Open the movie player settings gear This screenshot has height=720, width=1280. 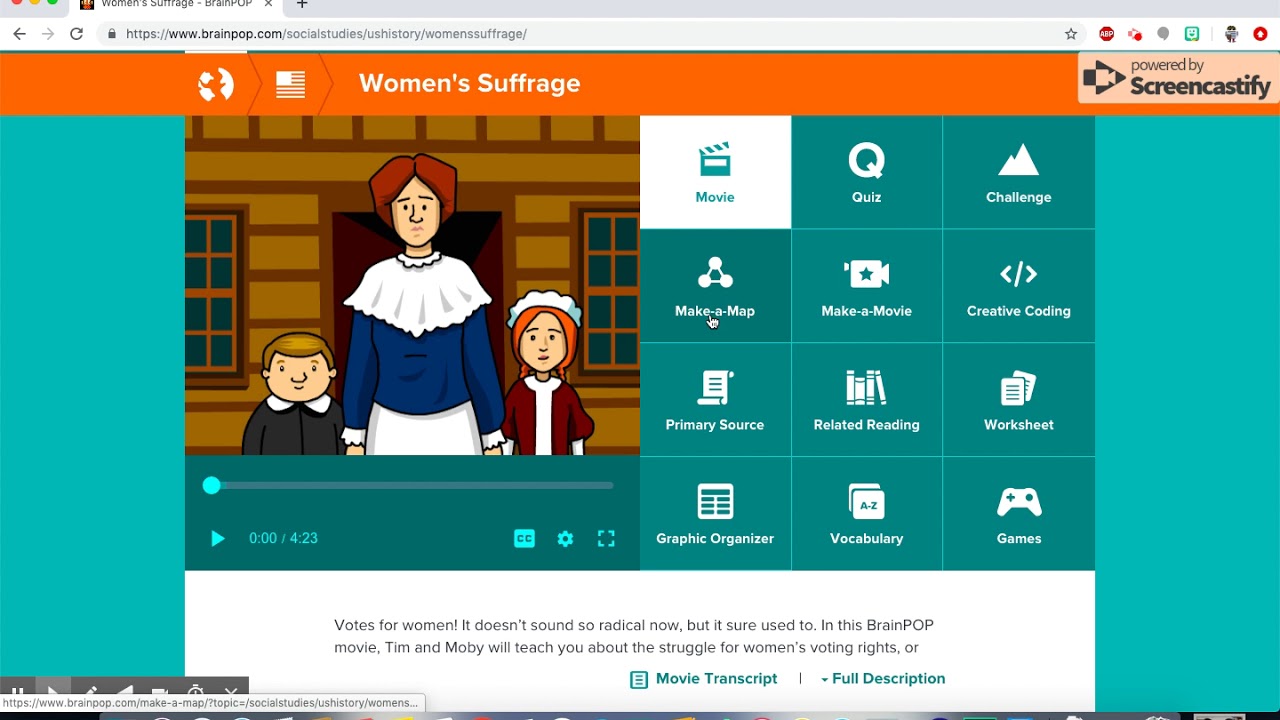pos(565,539)
